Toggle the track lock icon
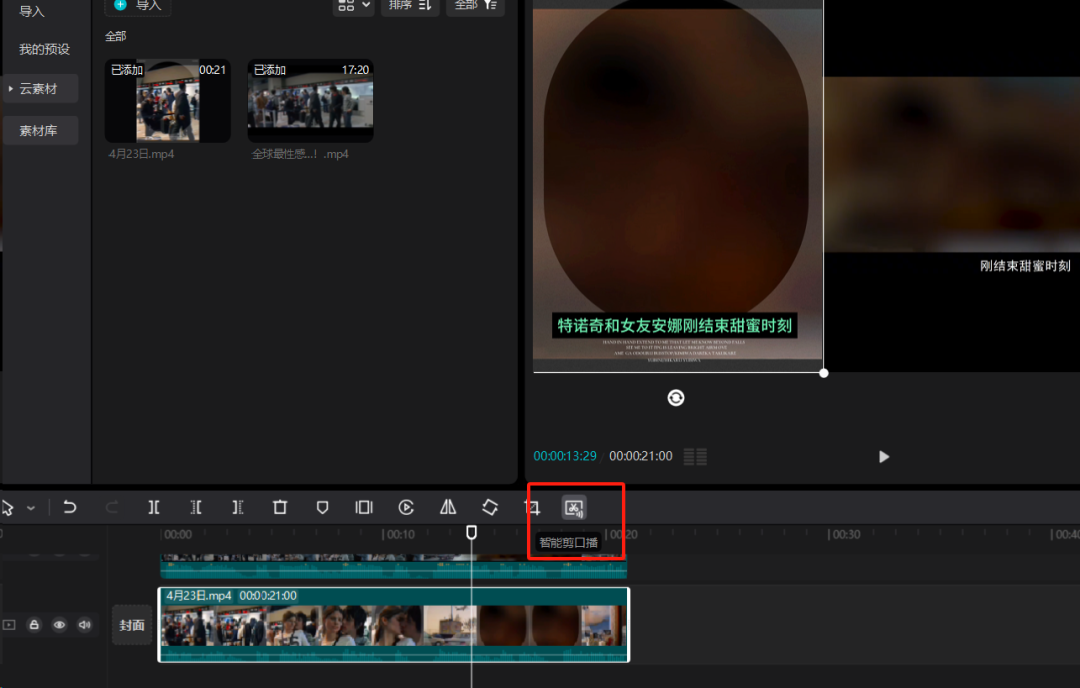The image size is (1080, 688). click(x=34, y=625)
